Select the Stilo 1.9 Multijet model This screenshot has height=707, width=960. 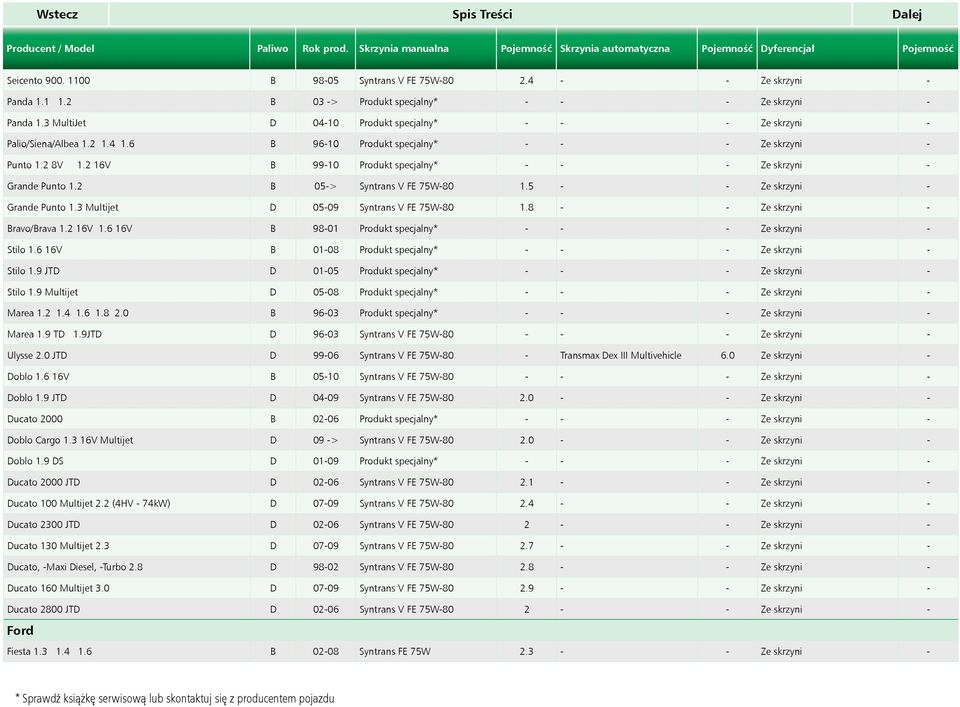(x=42, y=292)
